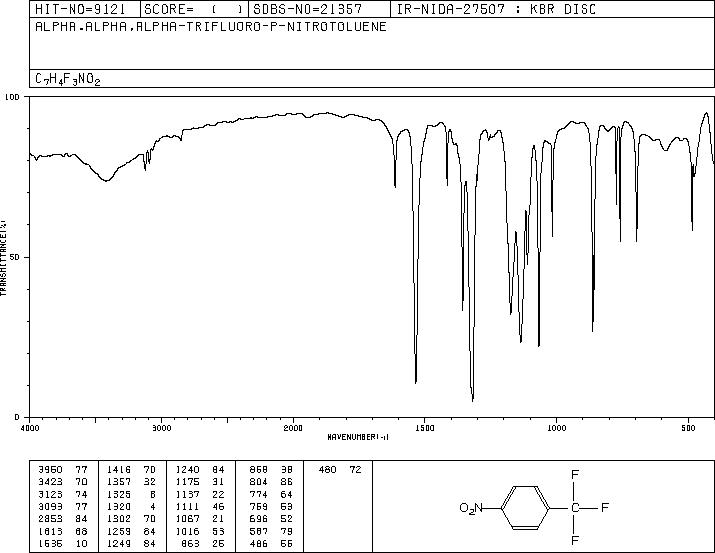Click the 1249 peak table entry

click(x=131, y=543)
